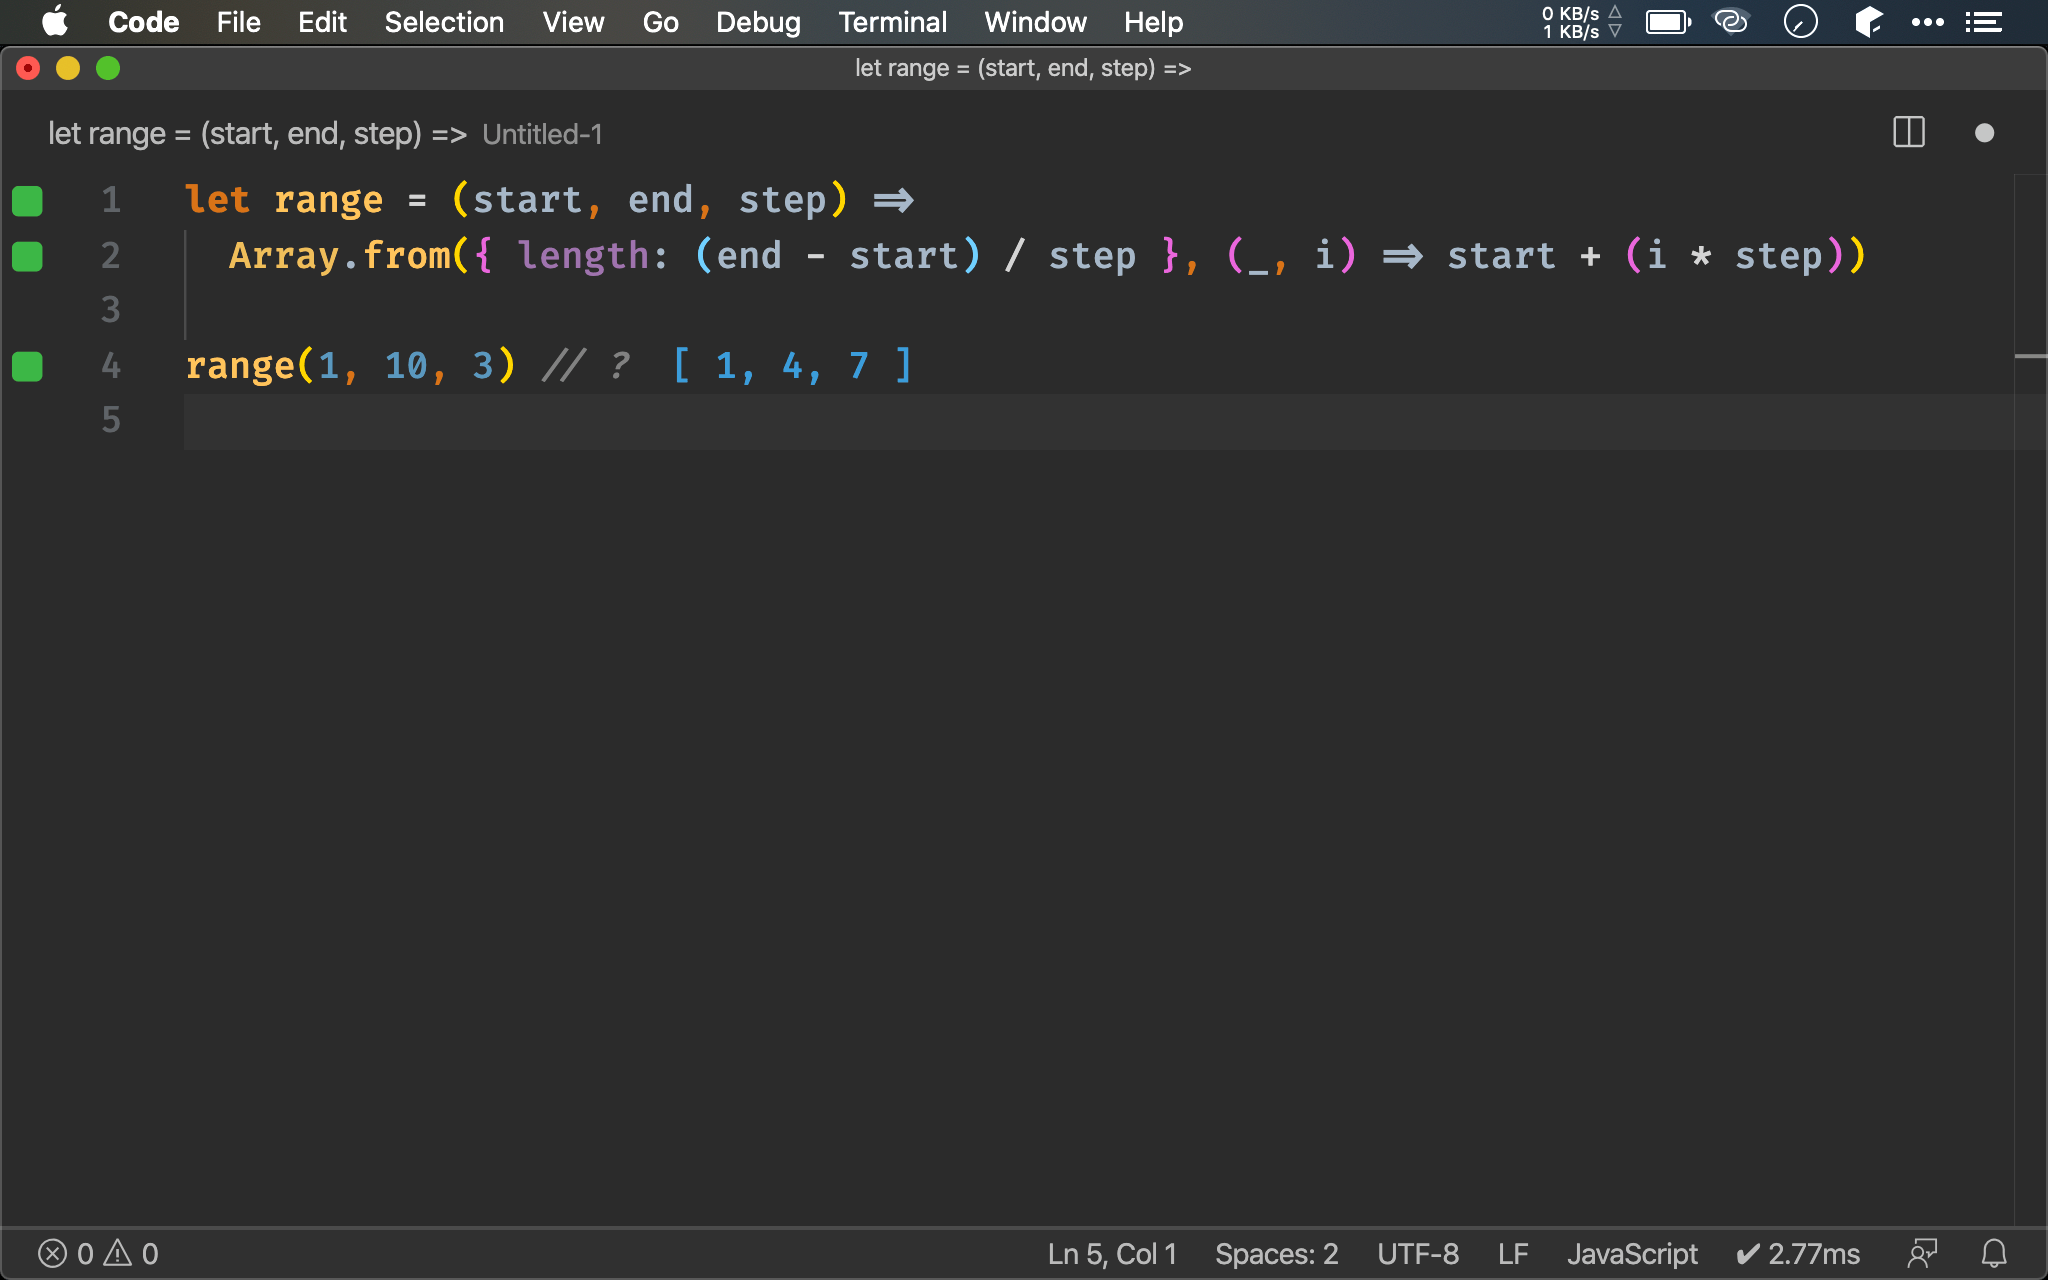The image size is (2048, 1280).
Task: Open the UTF-8 encoding selector
Action: click(x=1417, y=1253)
